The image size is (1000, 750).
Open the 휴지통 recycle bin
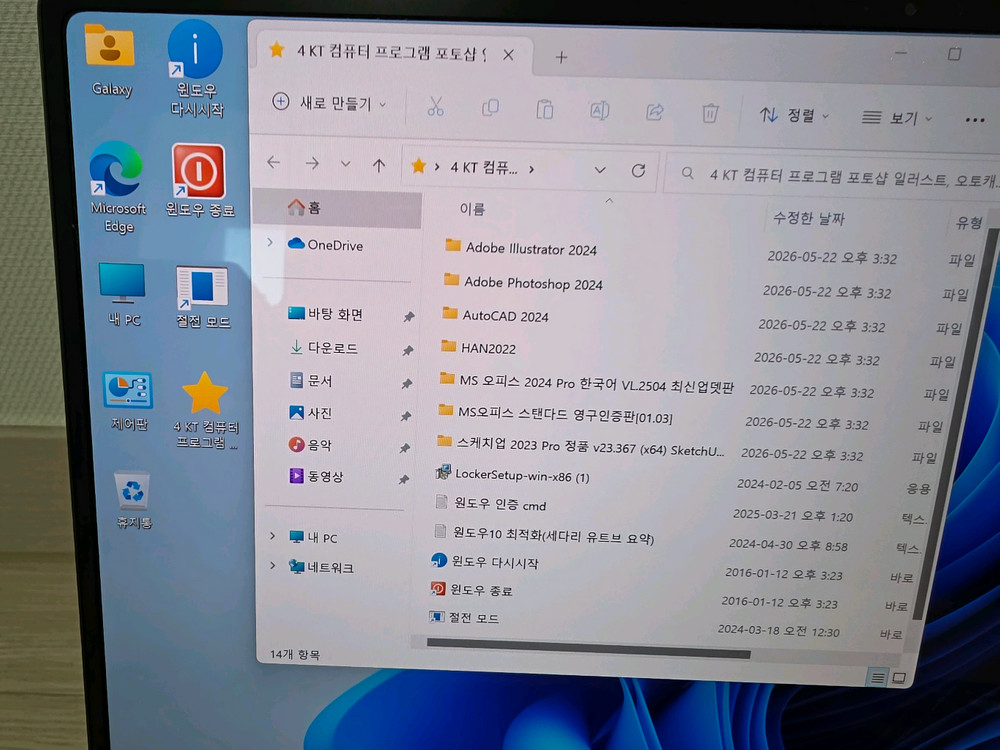[x=133, y=500]
